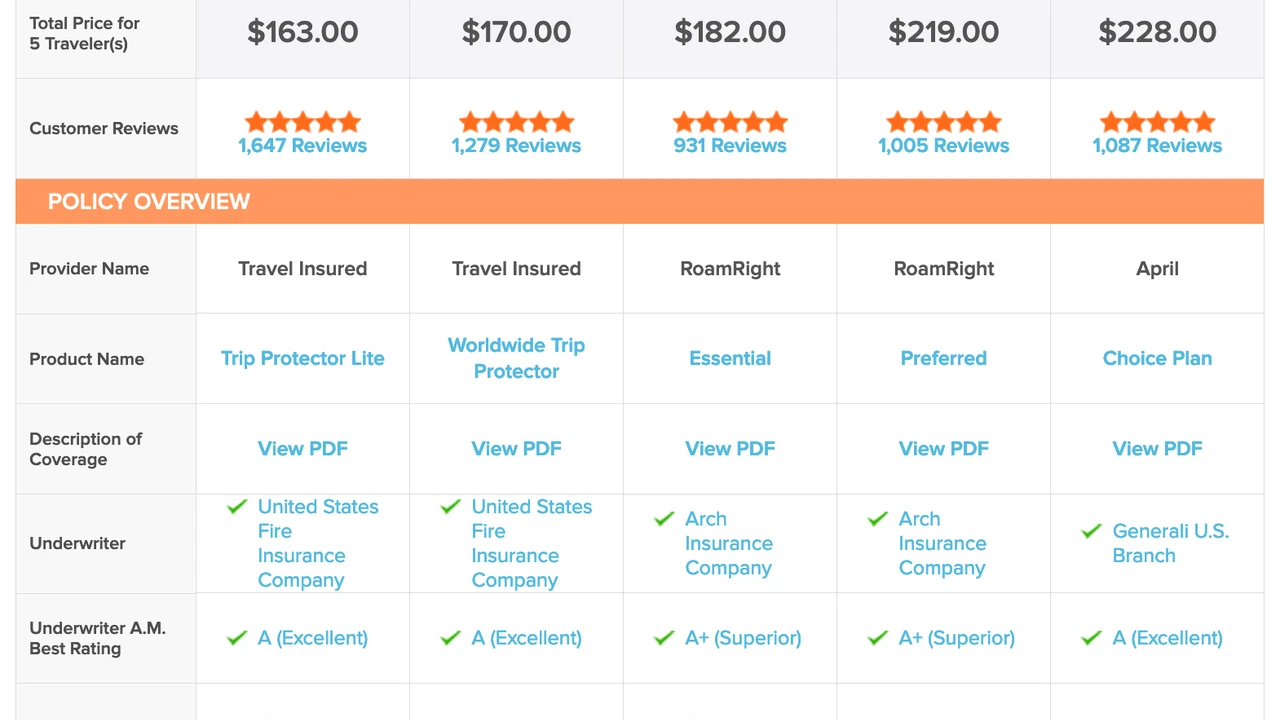Open the Choice Plan product link
1280x720 pixels.
point(1157,358)
